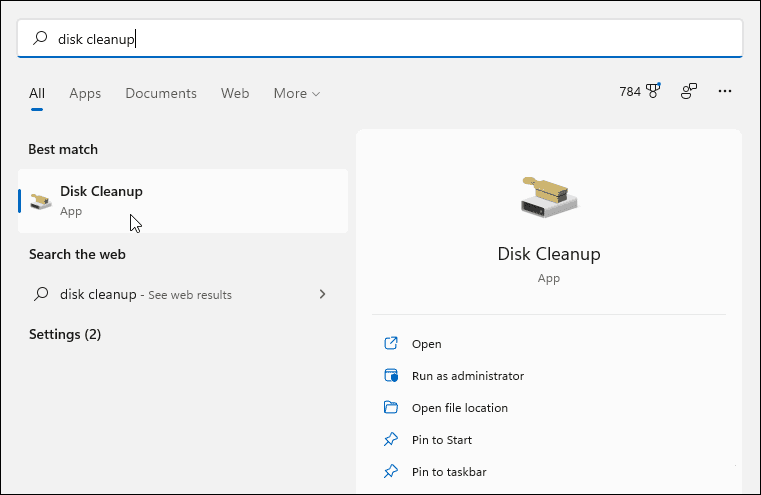
Task: Click the Pin to taskbar pin icon
Action: [x=391, y=472]
